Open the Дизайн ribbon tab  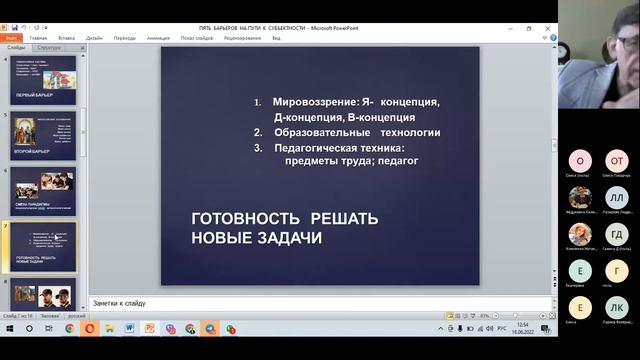[94, 38]
